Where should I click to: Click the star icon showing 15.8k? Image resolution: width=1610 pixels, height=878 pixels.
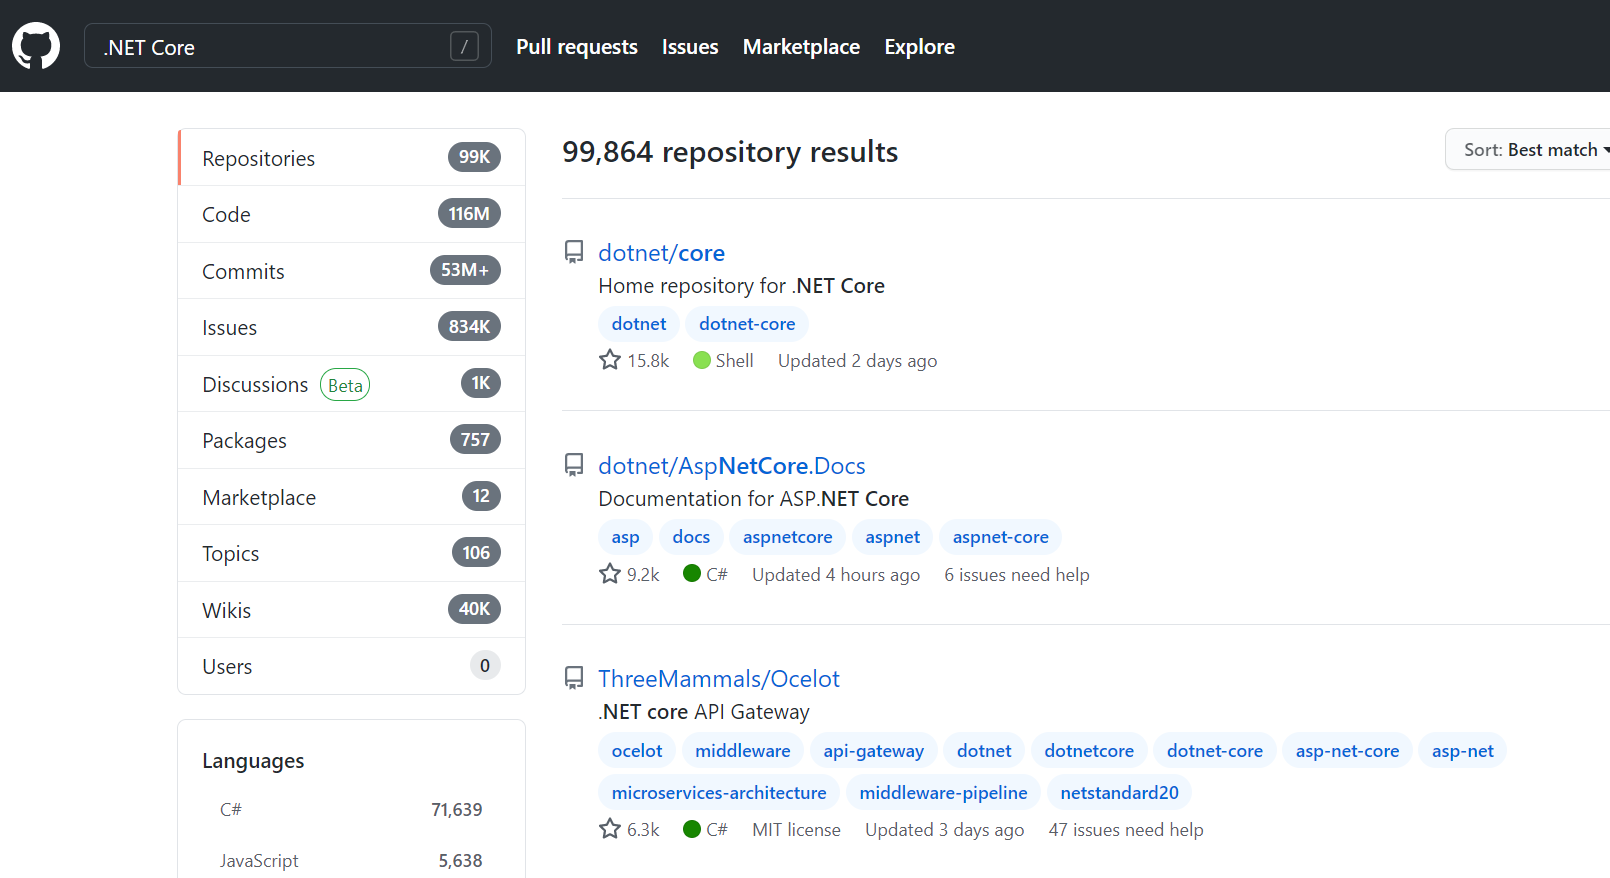(x=610, y=360)
